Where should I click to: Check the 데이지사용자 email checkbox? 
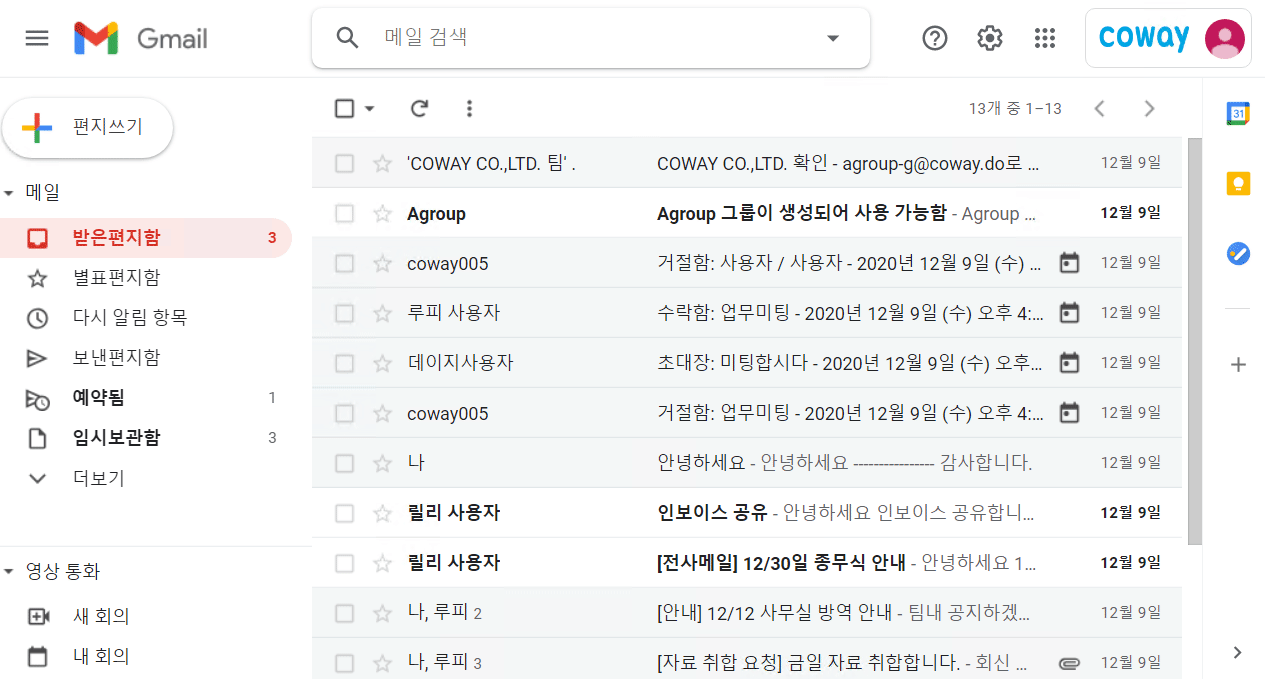pyautogui.click(x=344, y=363)
